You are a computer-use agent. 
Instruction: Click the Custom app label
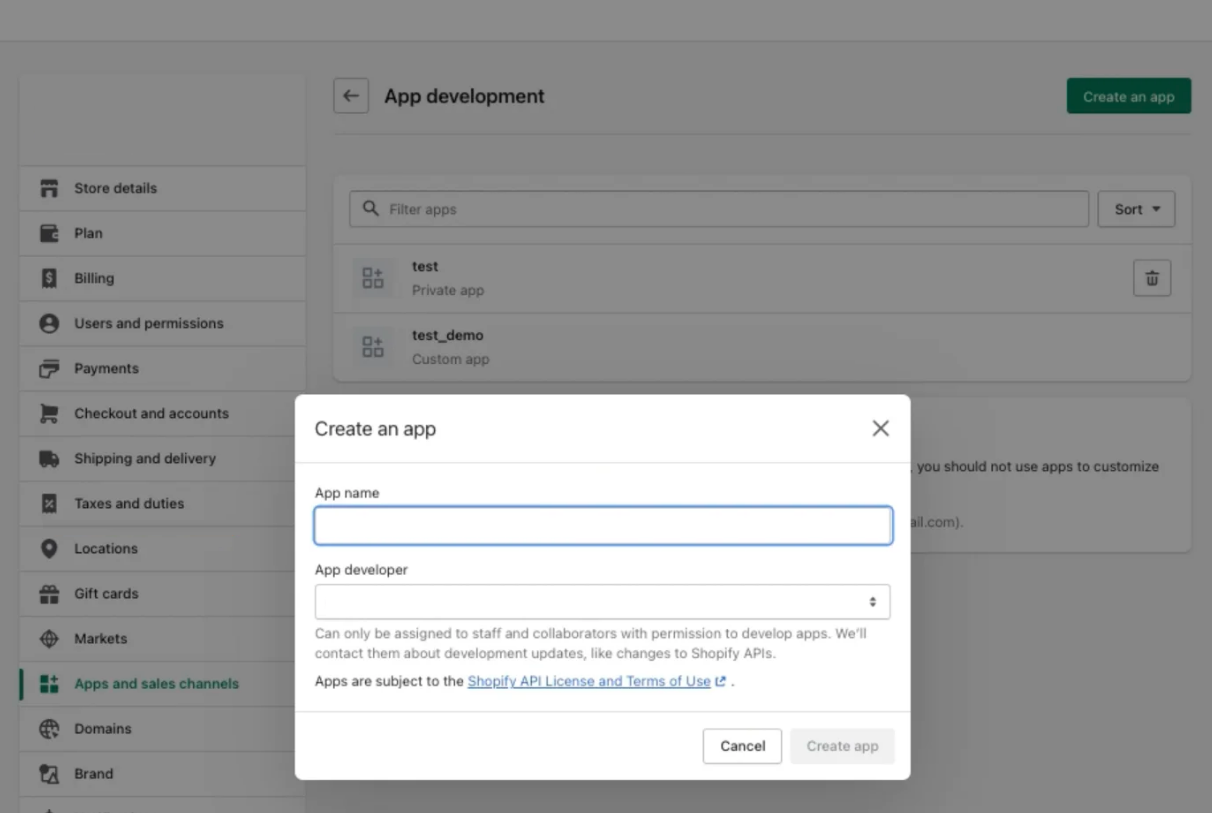[451, 359]
